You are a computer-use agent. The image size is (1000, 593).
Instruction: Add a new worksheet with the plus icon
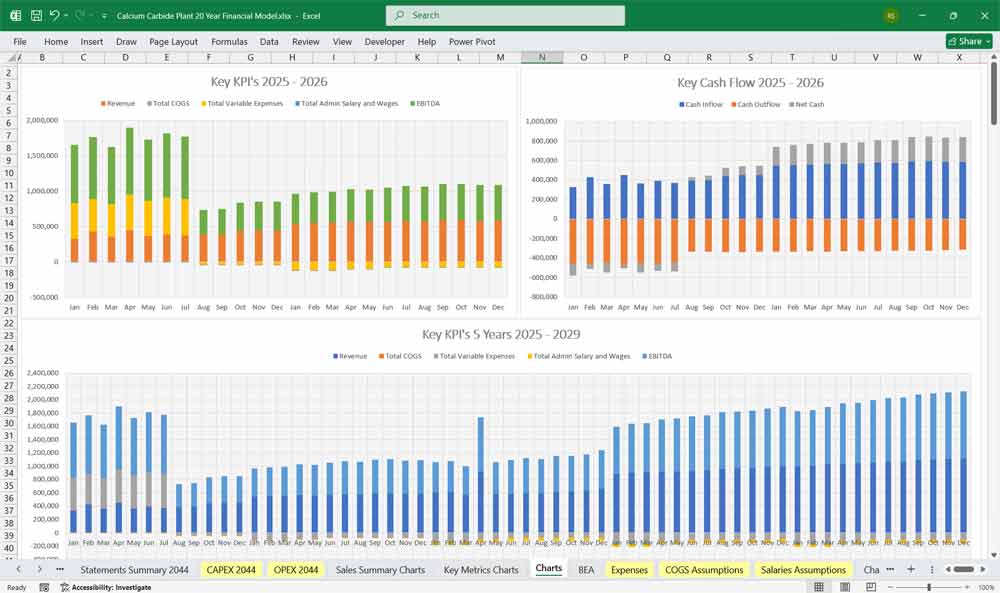(x=911, y=568)
